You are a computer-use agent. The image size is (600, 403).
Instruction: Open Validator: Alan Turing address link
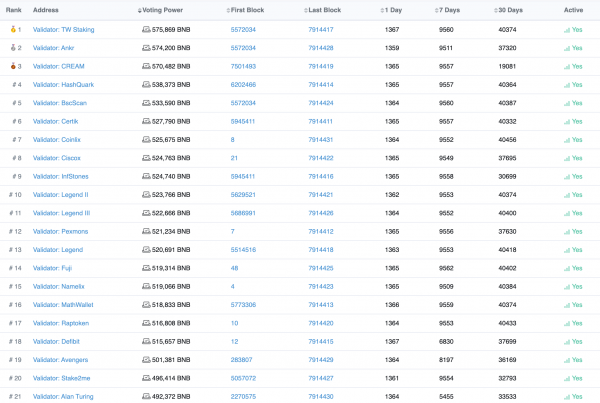[63, 396]
